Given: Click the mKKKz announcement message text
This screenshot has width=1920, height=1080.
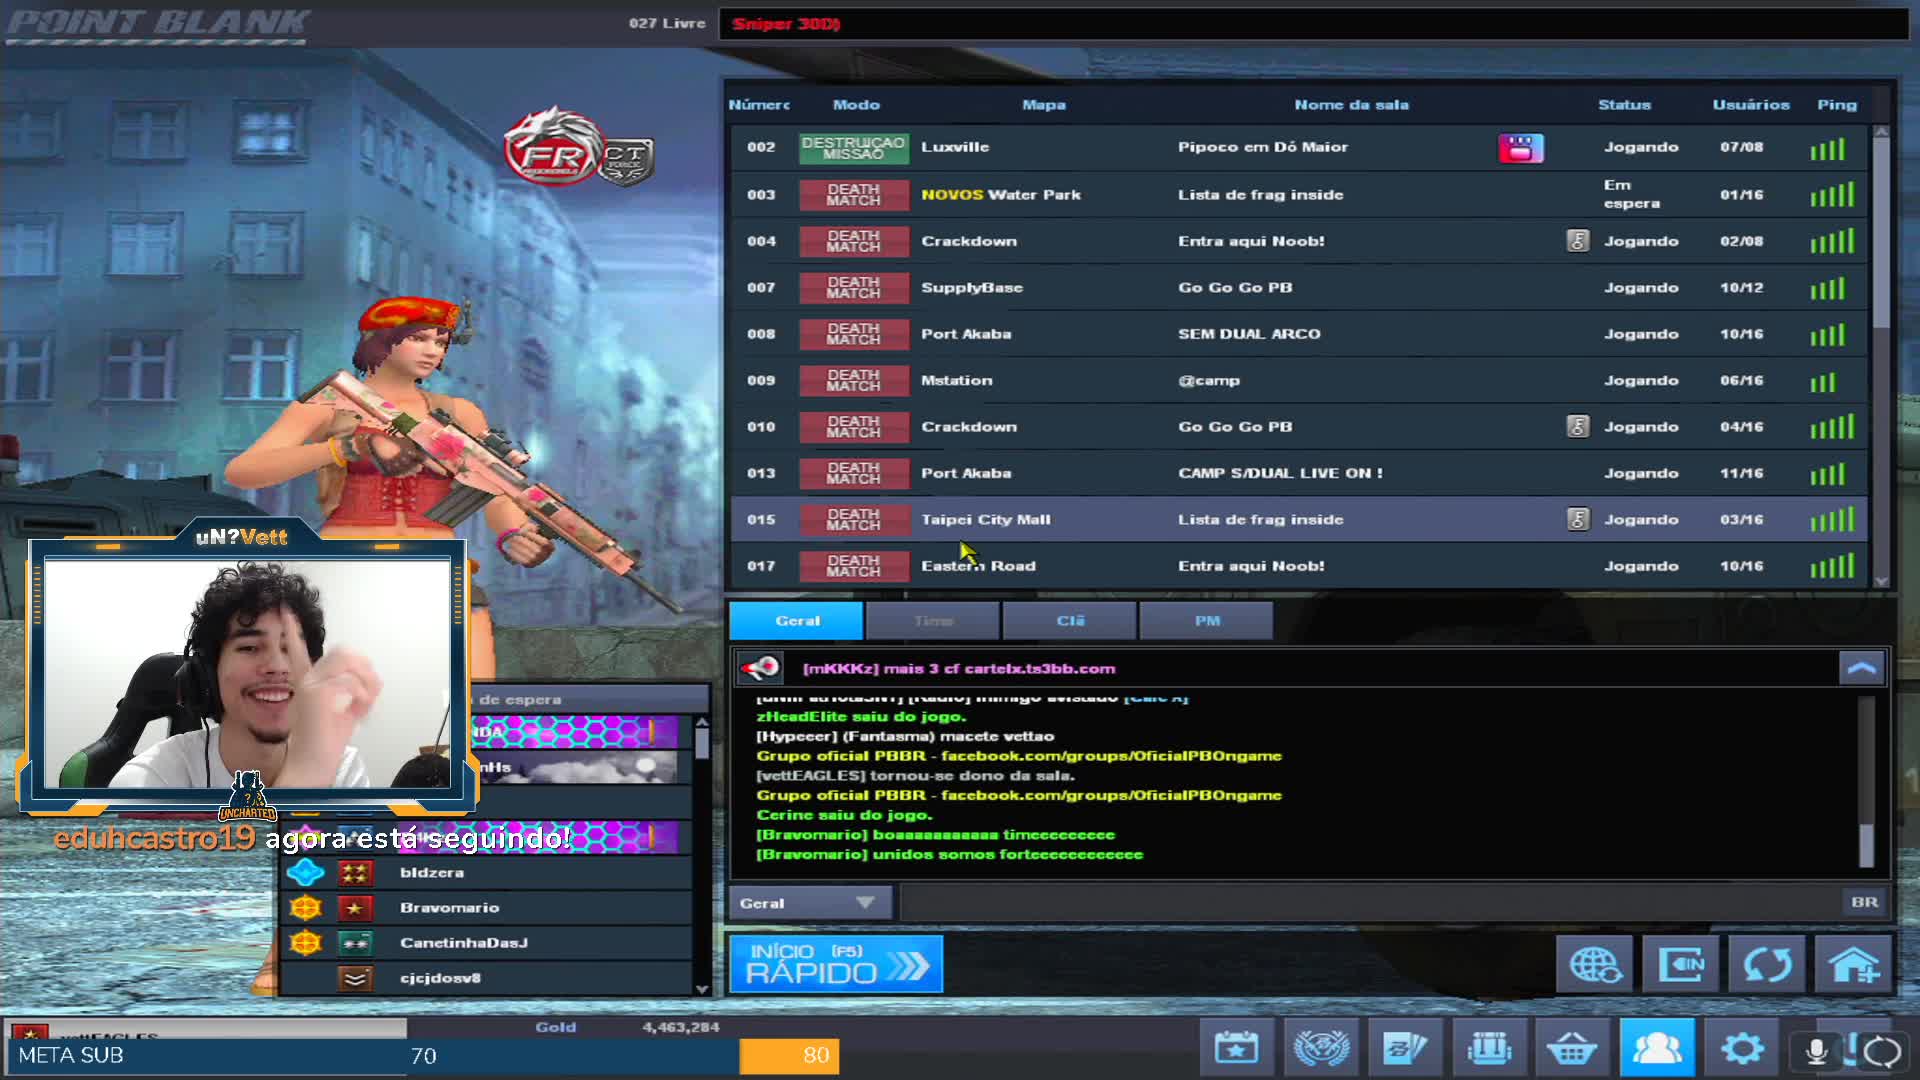Looking at the screenshot, I should click(958, 669).
